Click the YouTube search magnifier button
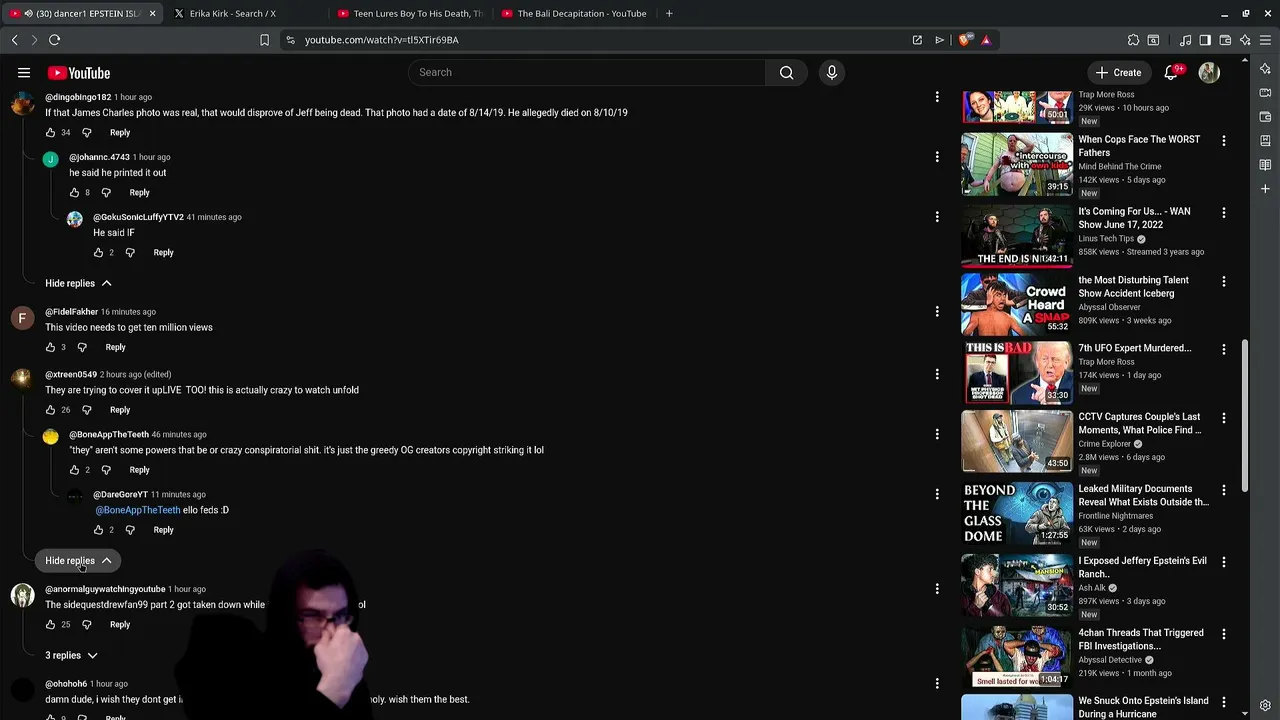This screenshot has width=1280, height=720. point(787,72)
